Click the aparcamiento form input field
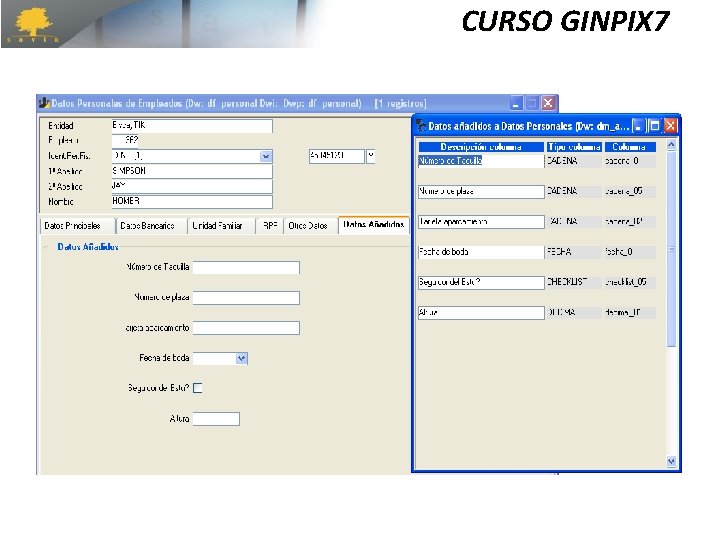Viewport: 720px width, 540px height. pyautogui.click(x=246, y=328)
